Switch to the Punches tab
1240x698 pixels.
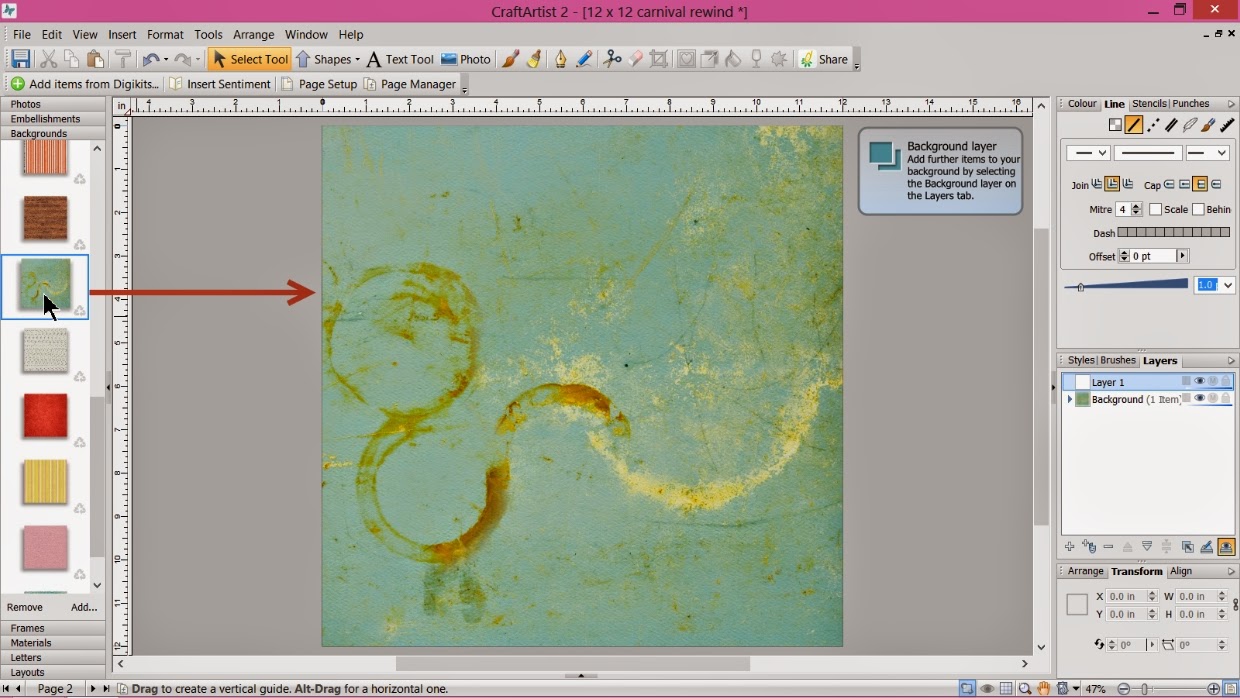(1190, 104)
